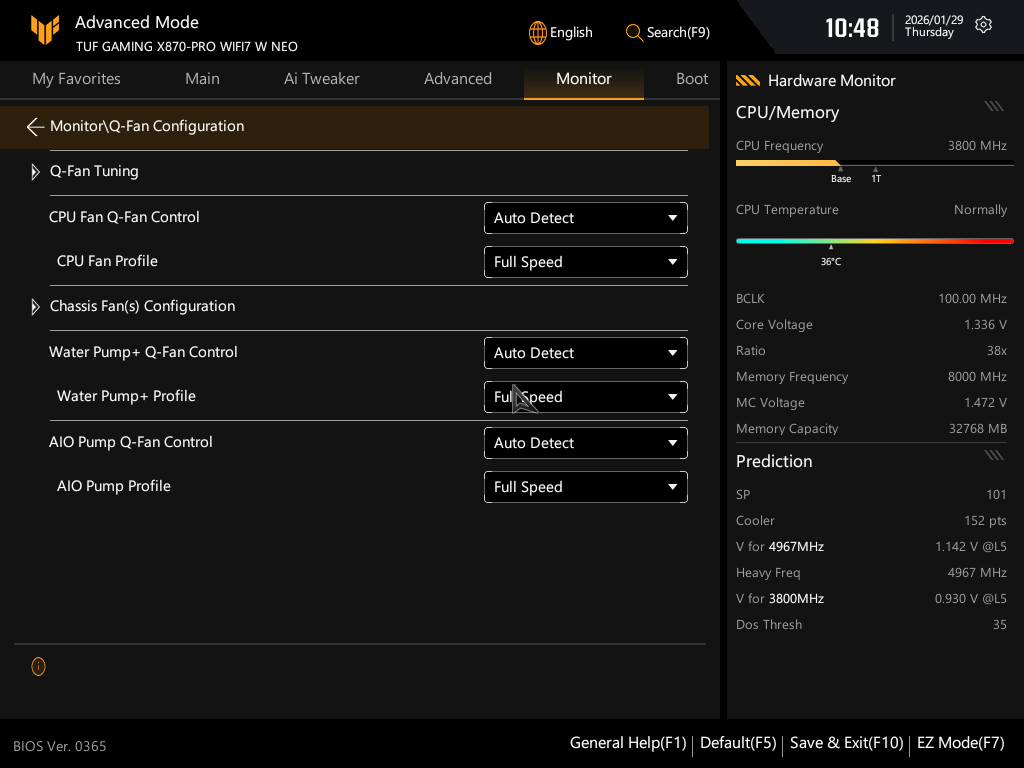
Task: Click the Ratio 38x value
Action: pos(997,351)
